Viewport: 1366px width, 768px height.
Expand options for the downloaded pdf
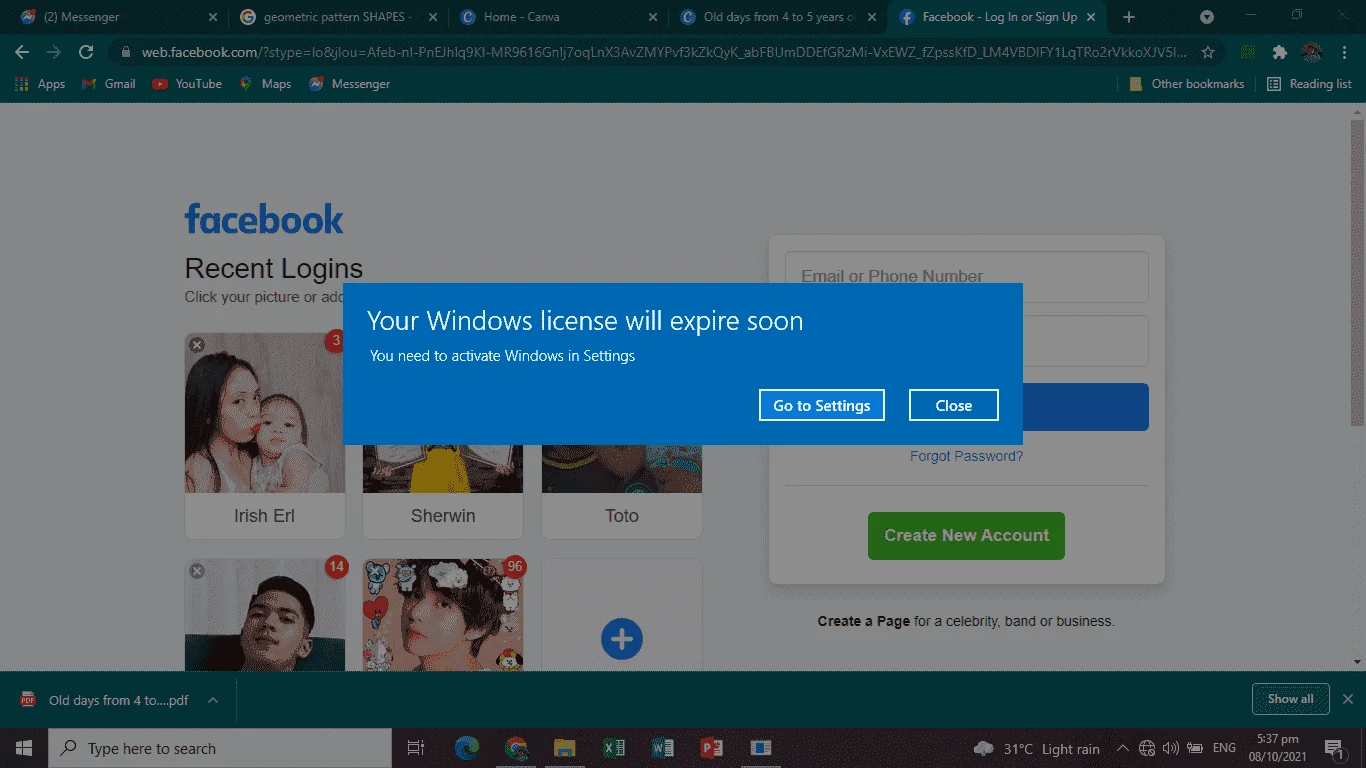click(213, 700)
